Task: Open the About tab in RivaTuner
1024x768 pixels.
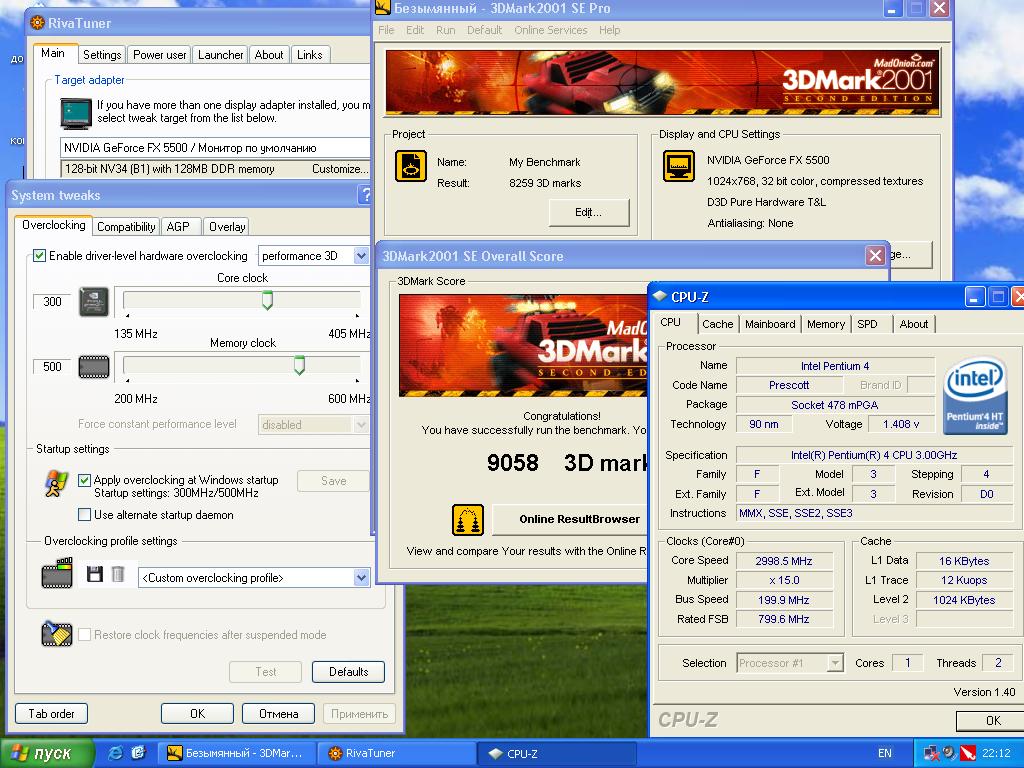Action: (x=268, y=55)
